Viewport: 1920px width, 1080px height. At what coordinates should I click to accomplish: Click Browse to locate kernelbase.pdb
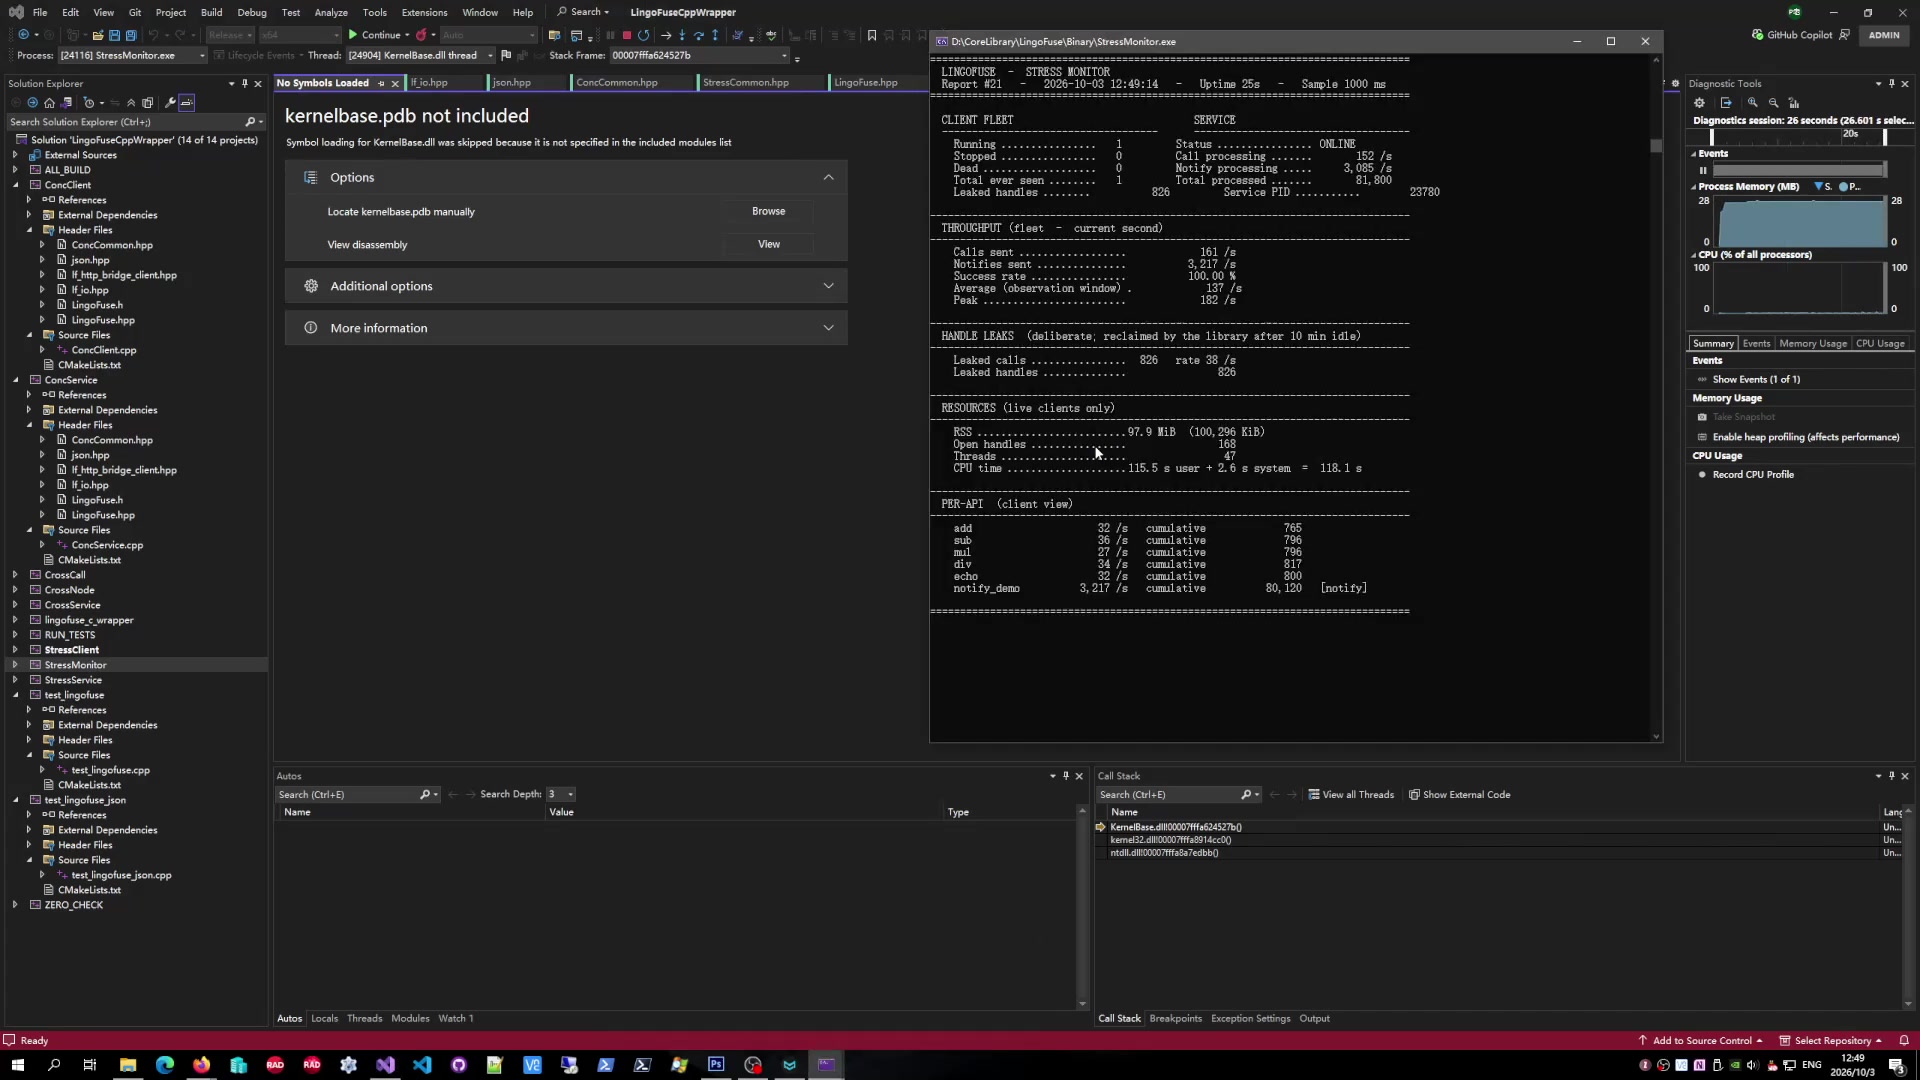coord(768,212)
